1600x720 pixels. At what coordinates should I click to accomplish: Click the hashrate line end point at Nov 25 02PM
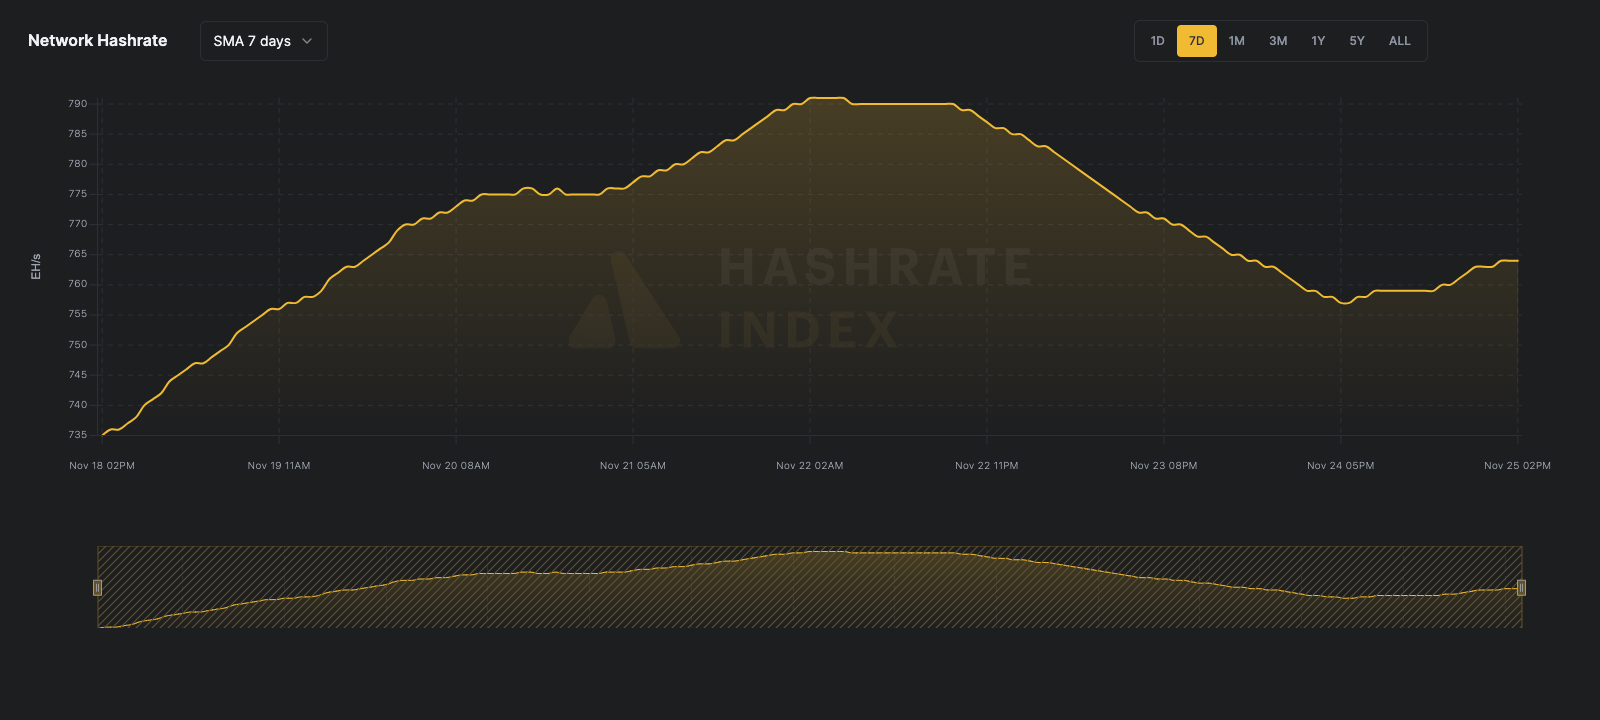point(1518,261)
